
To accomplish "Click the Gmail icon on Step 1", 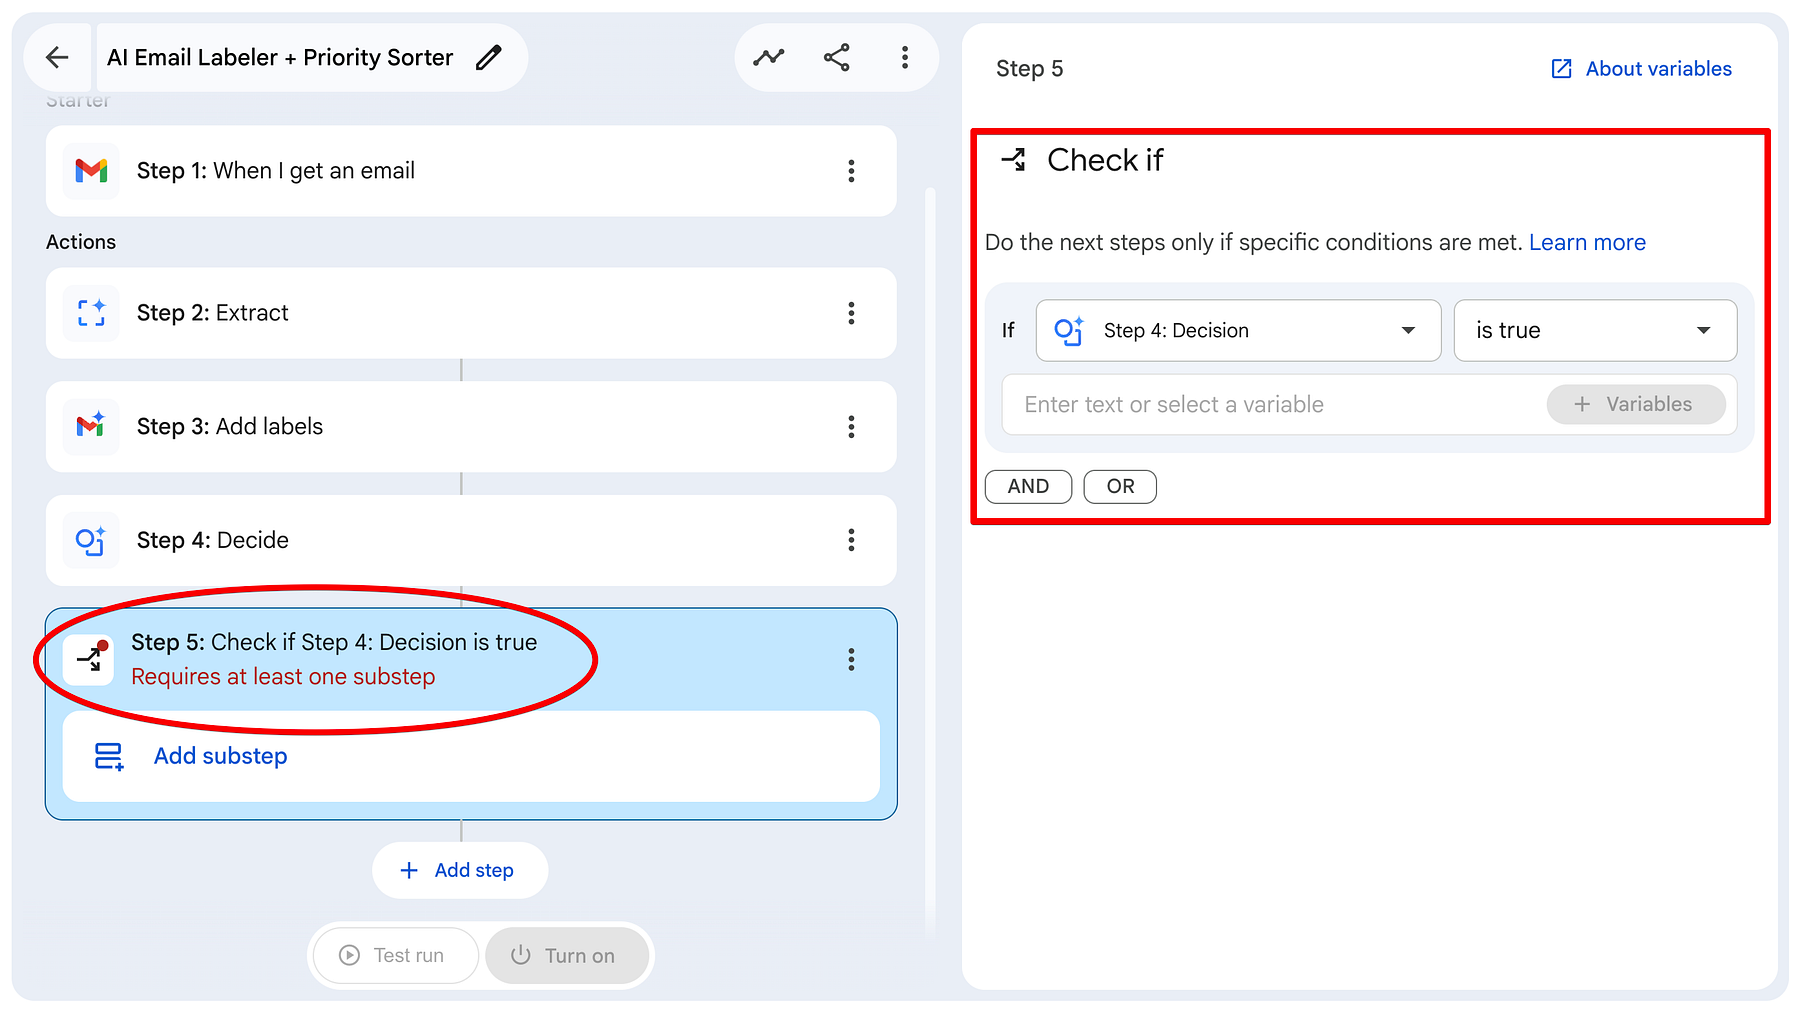I will [x=91, y=171].
